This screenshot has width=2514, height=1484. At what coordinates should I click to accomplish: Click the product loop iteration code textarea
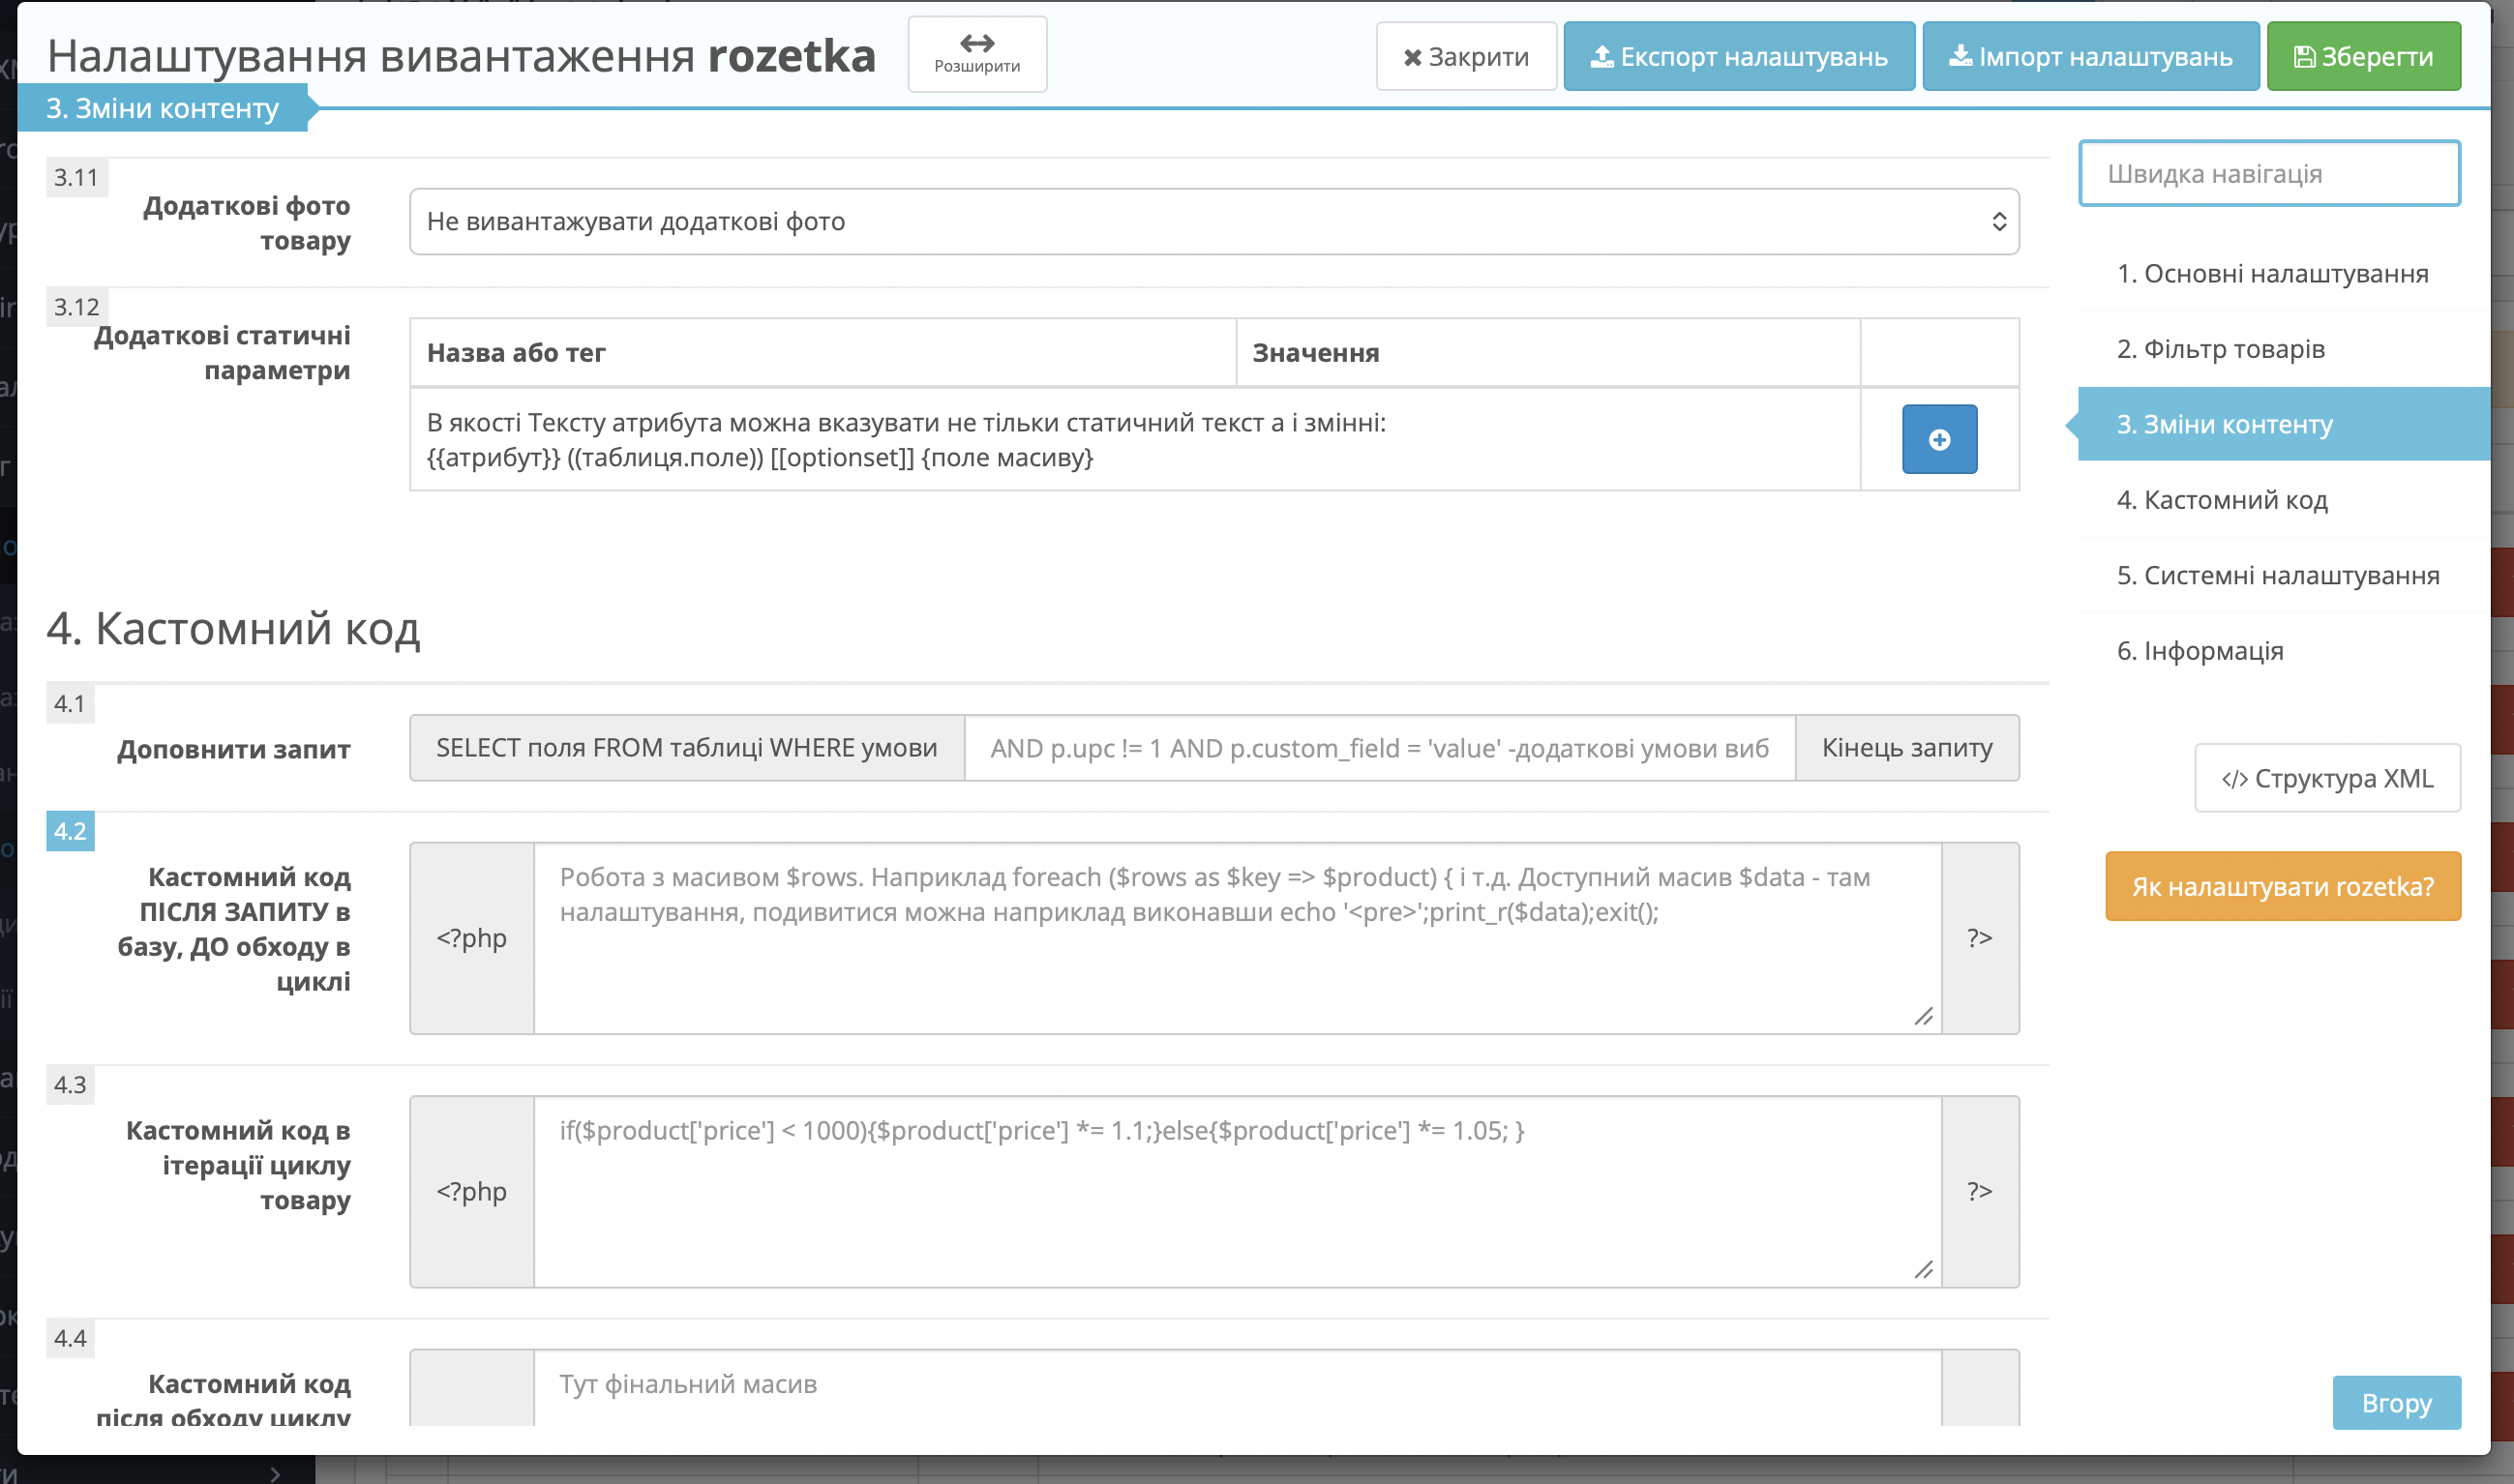1237,1191
